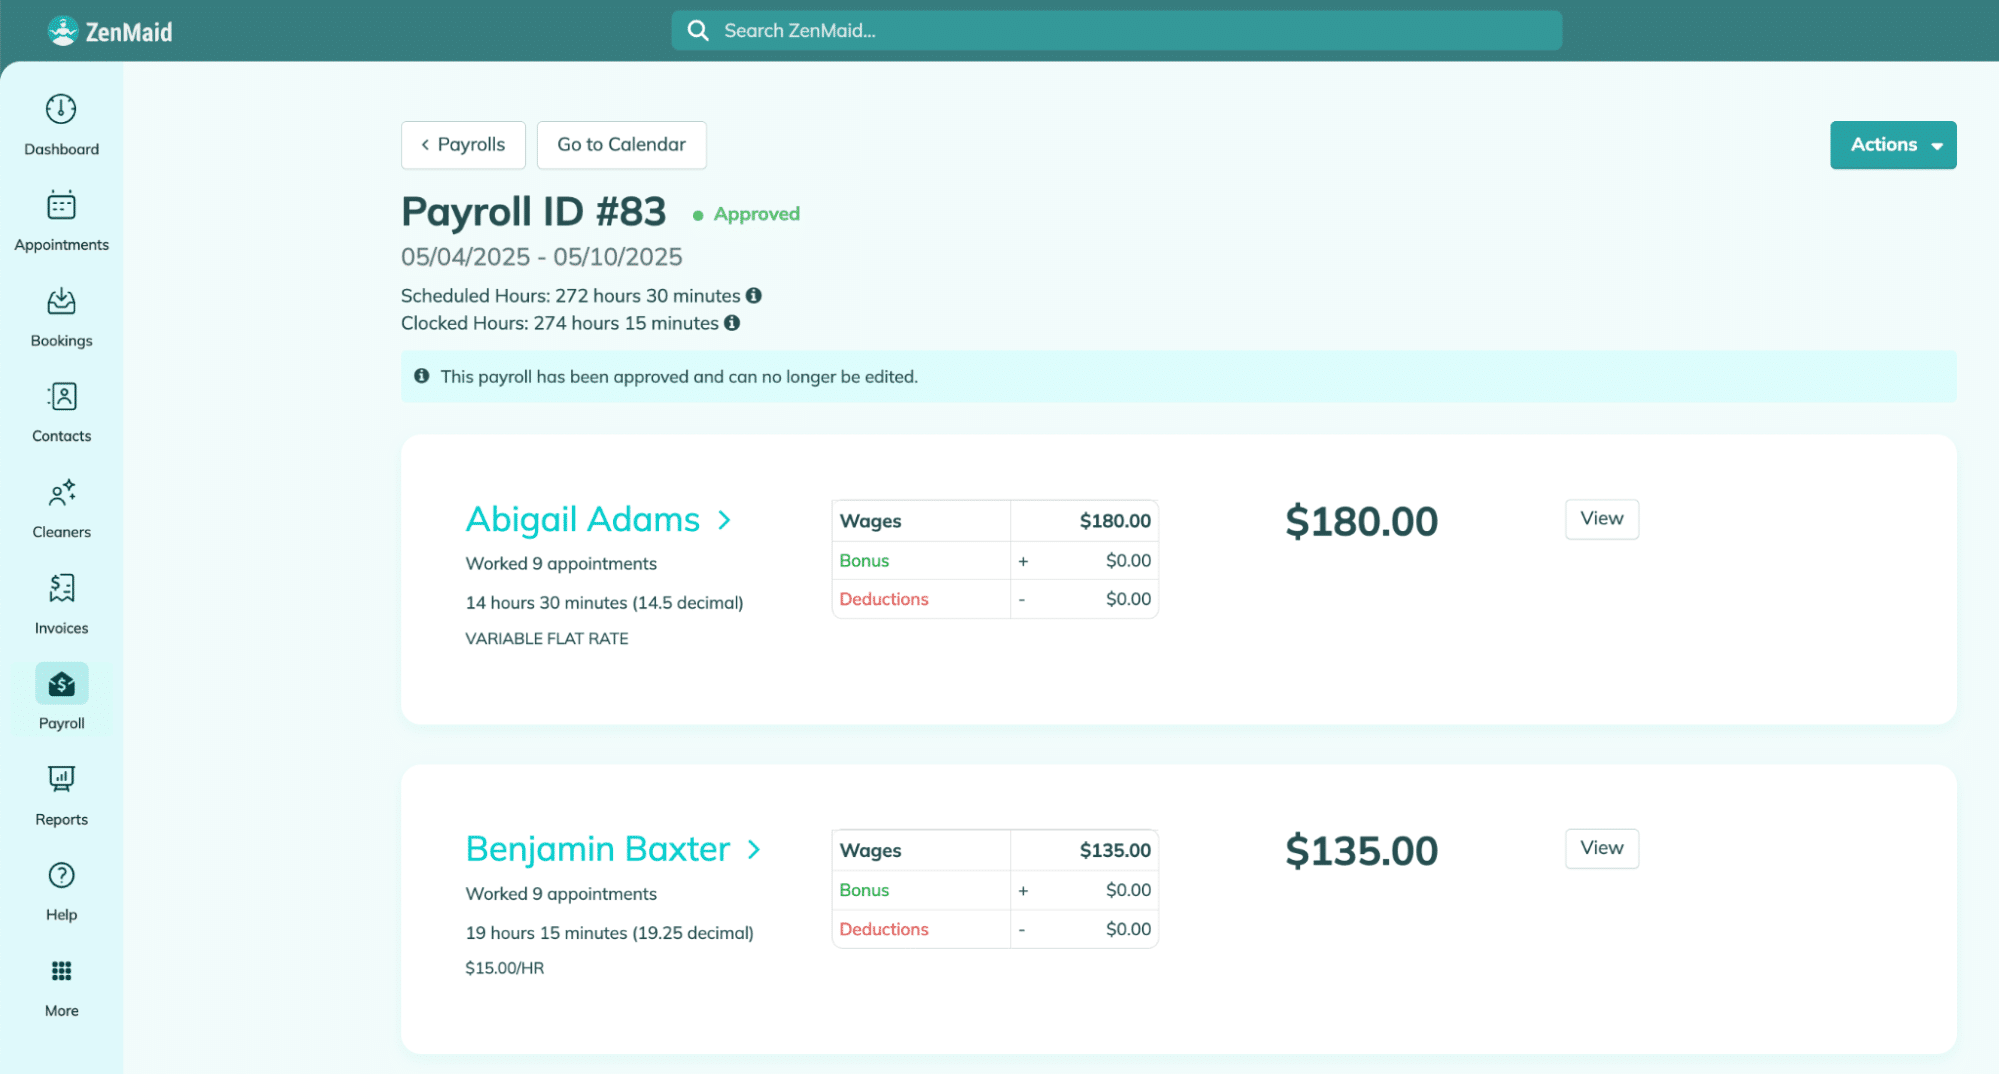Open Reports in the sidebar

pyautogui.click(x=61, y=780)
